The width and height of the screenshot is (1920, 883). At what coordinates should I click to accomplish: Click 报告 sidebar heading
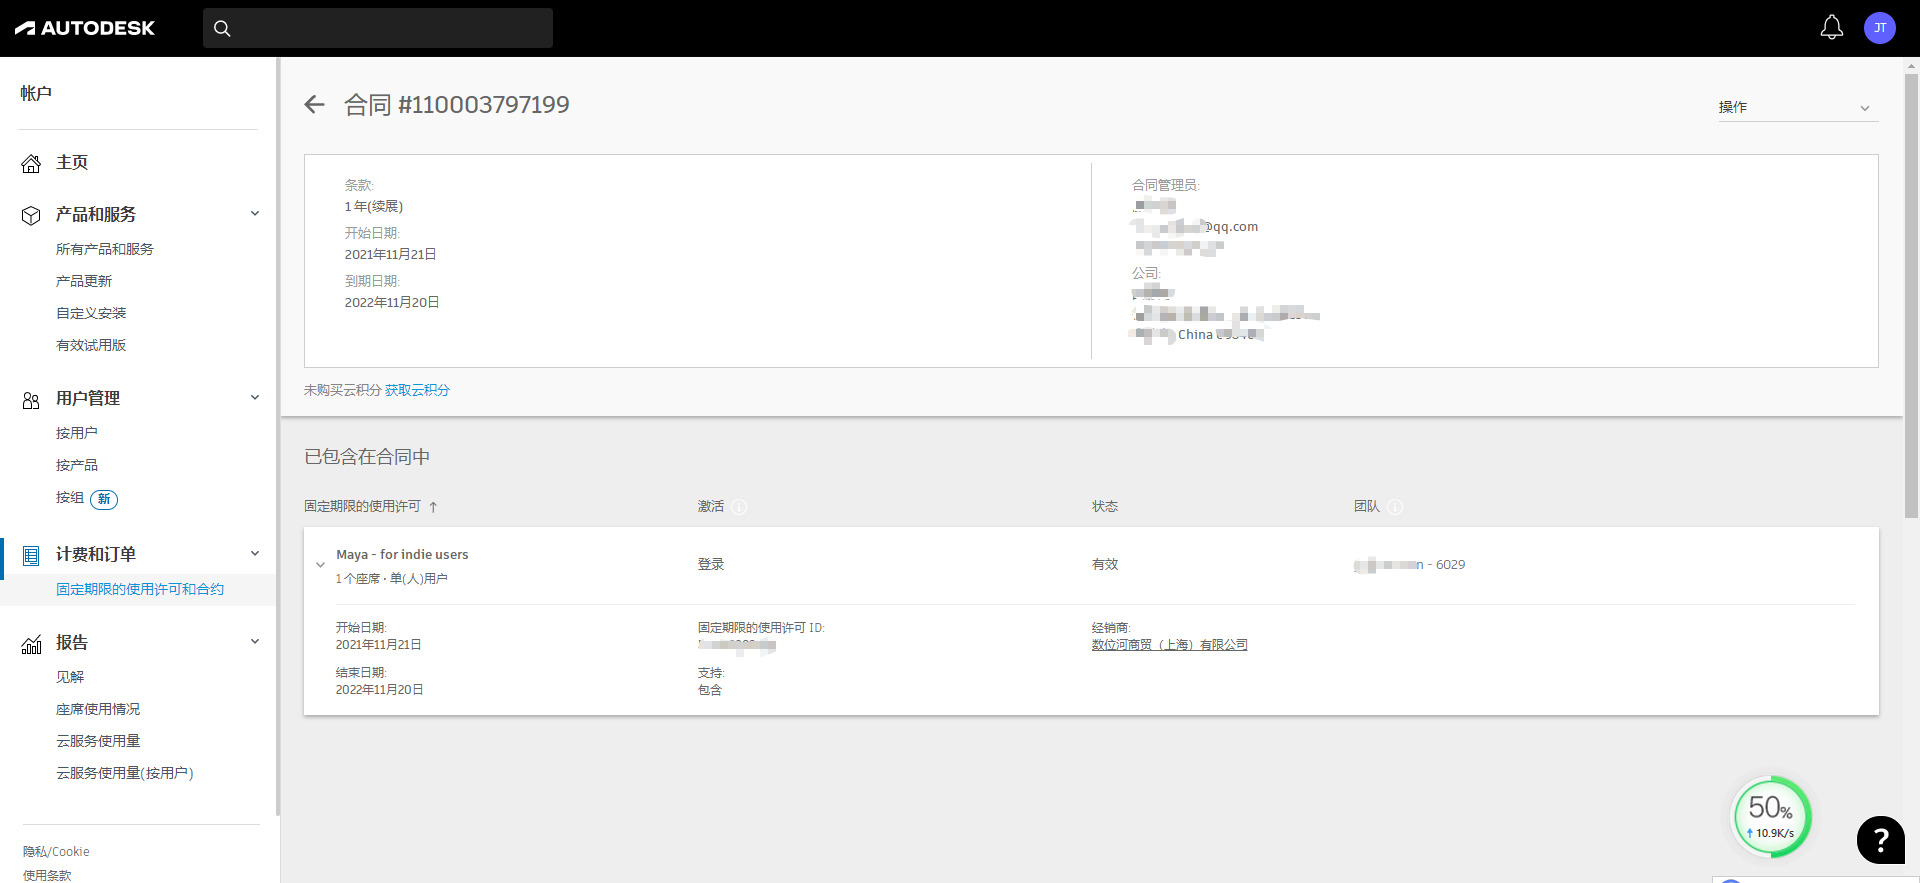click(72, 642)
